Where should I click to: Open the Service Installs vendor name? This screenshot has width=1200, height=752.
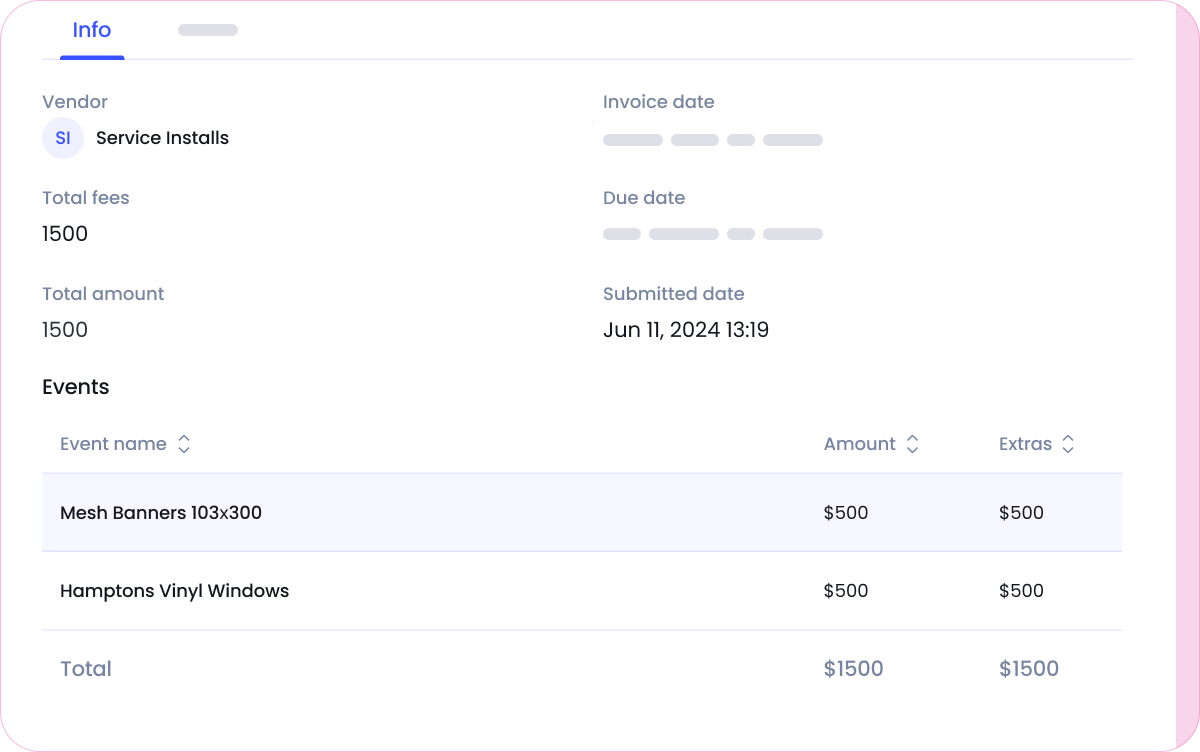[x=162, y=139]
